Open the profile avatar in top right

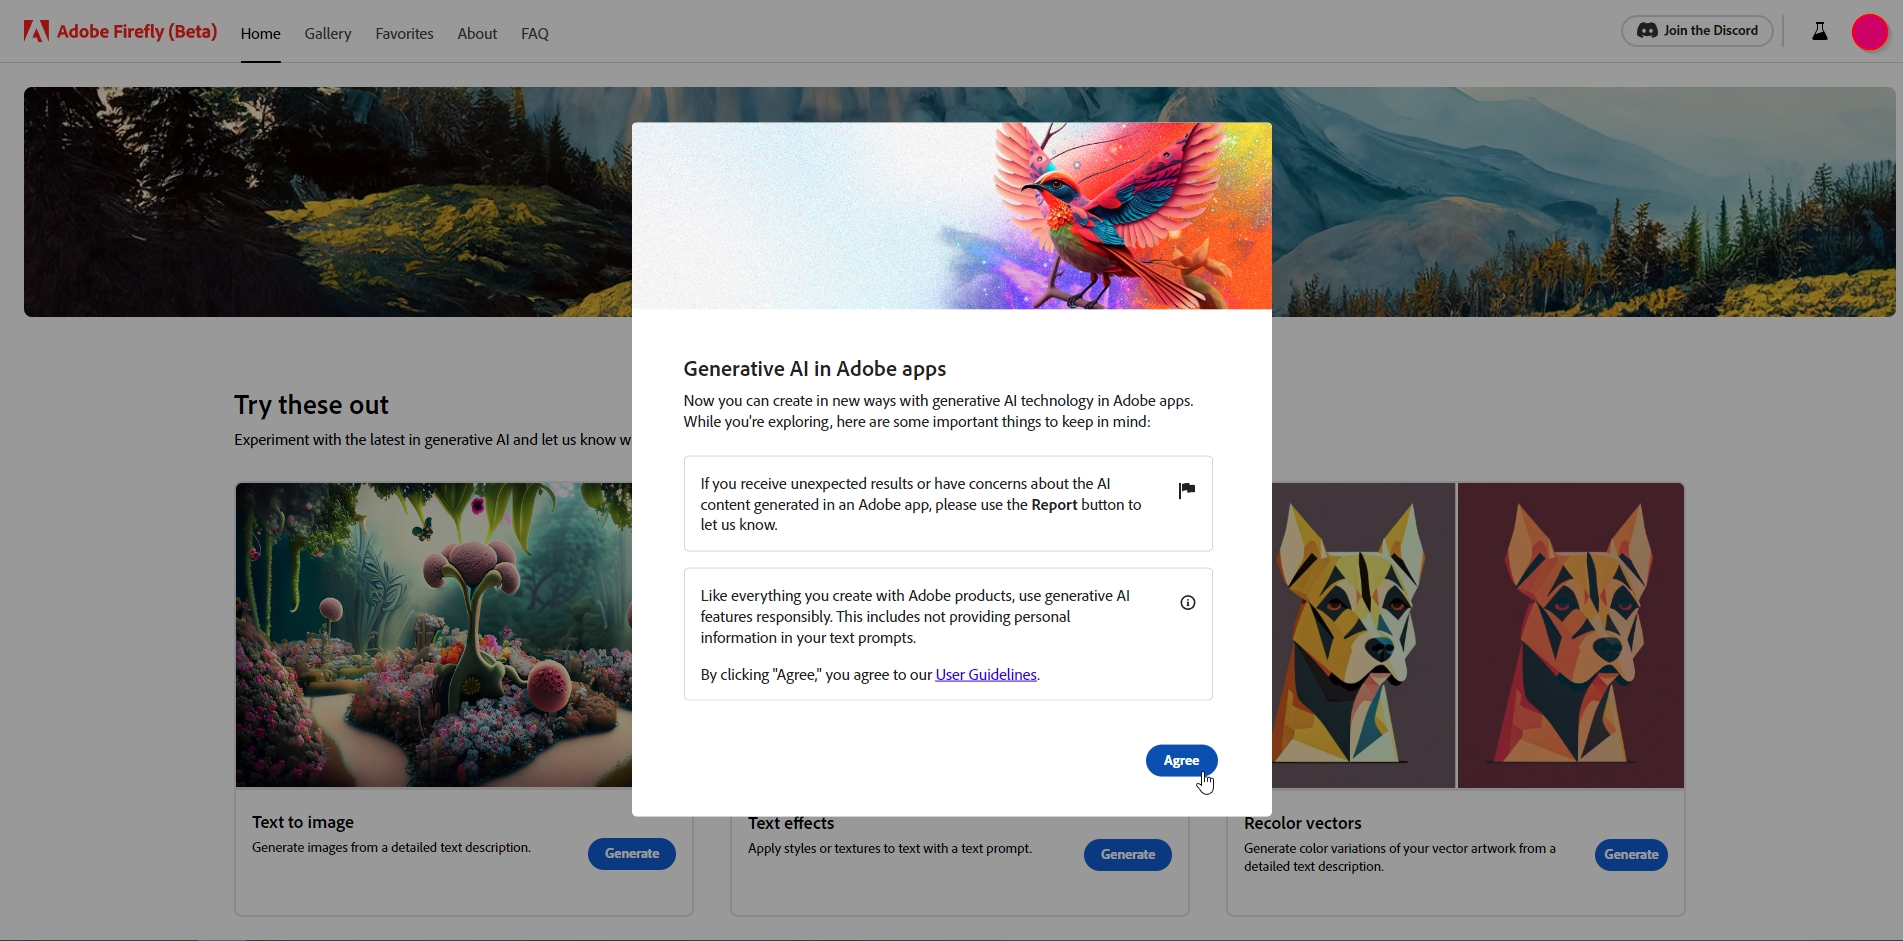[1869, 31]
